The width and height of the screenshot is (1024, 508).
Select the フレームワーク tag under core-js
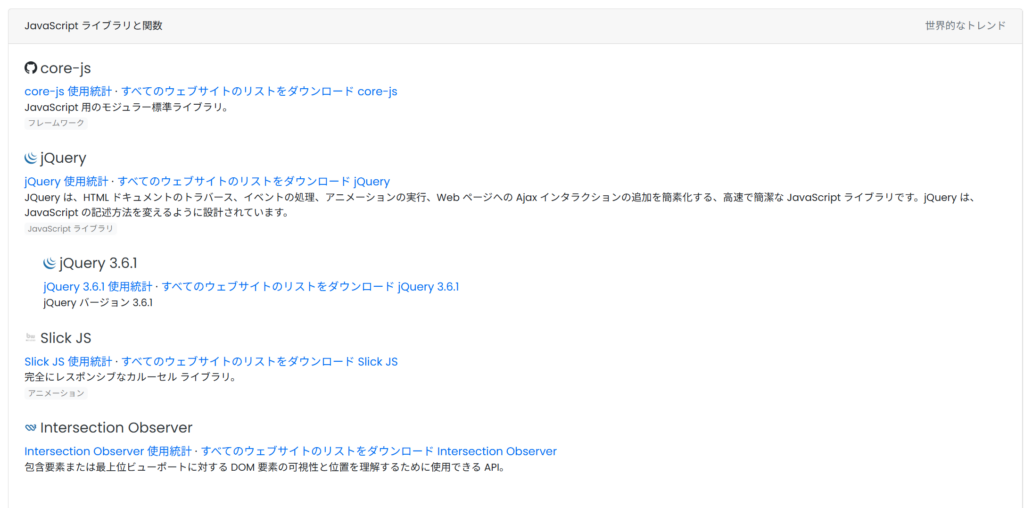tap(56, 123)
